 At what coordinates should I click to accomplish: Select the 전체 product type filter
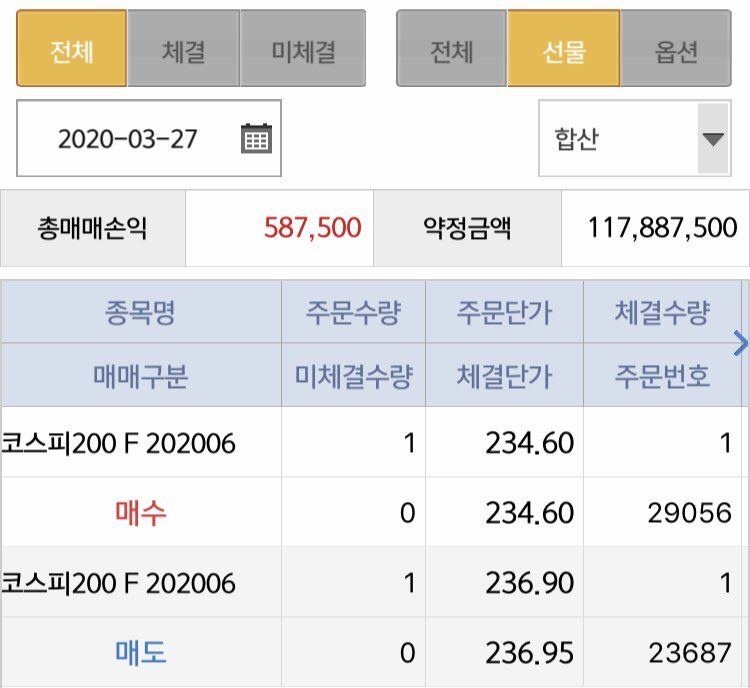click(x=452, y=49)
